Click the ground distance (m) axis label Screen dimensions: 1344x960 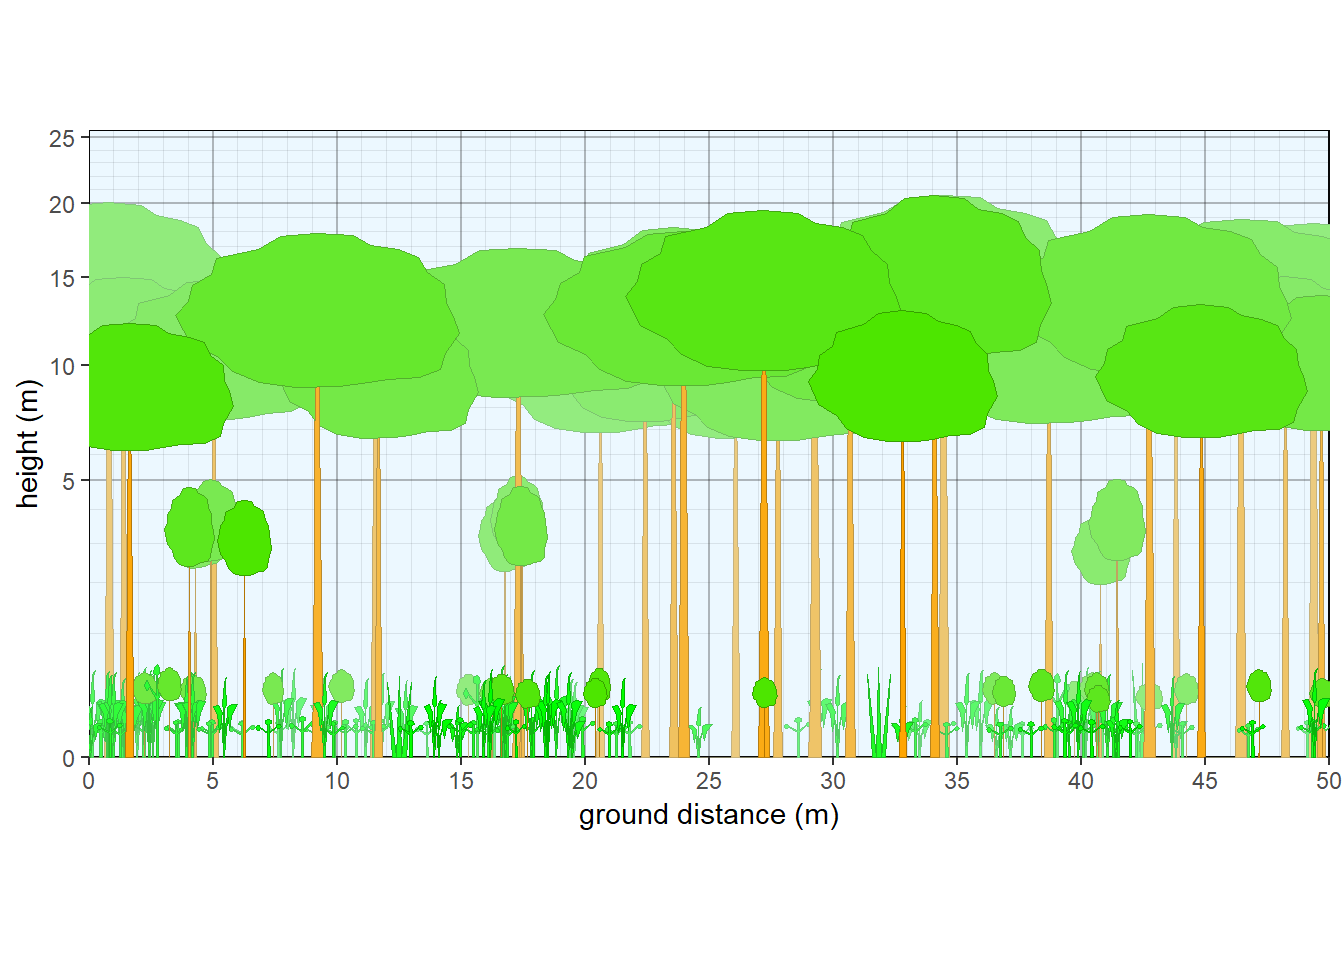tap(705, 818)
